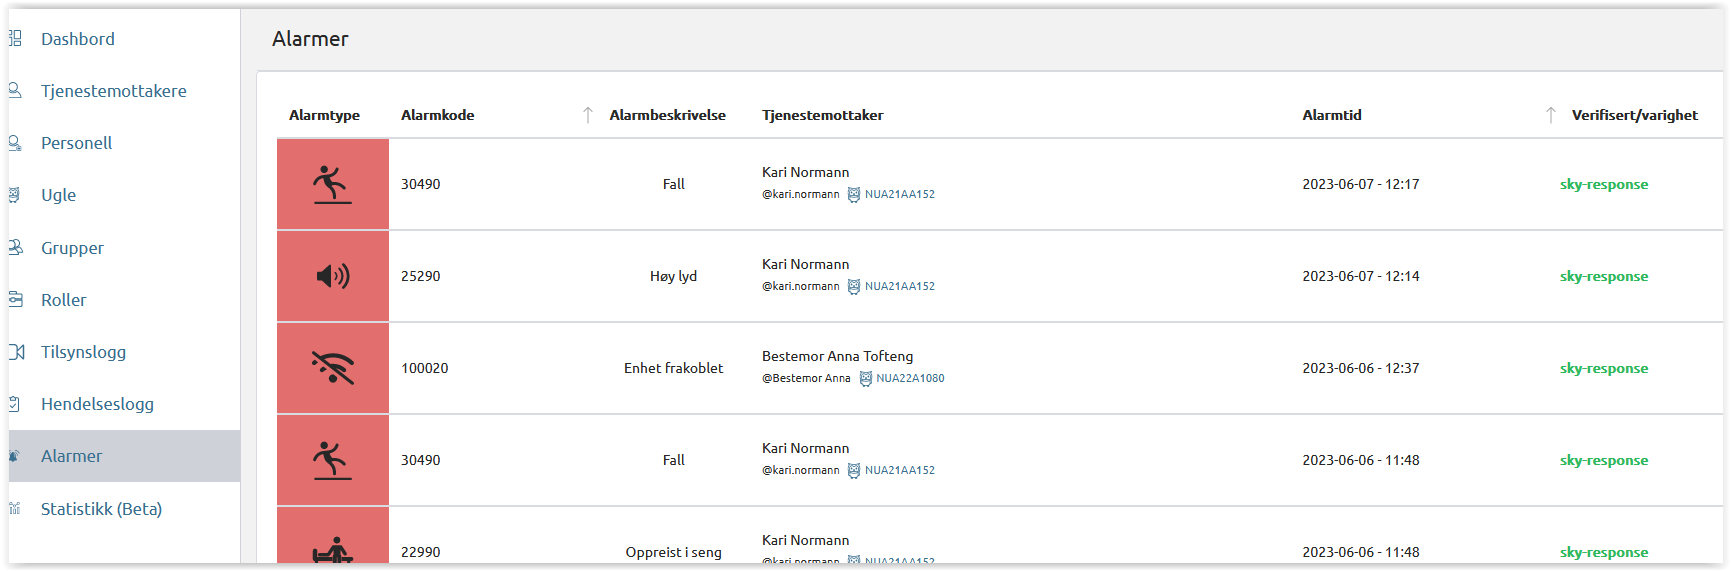The width and height of the screenshot is (1731, 571).
Task: Click the sky-response link in the Høy lyd row
Action: [x=1603, y=277]
